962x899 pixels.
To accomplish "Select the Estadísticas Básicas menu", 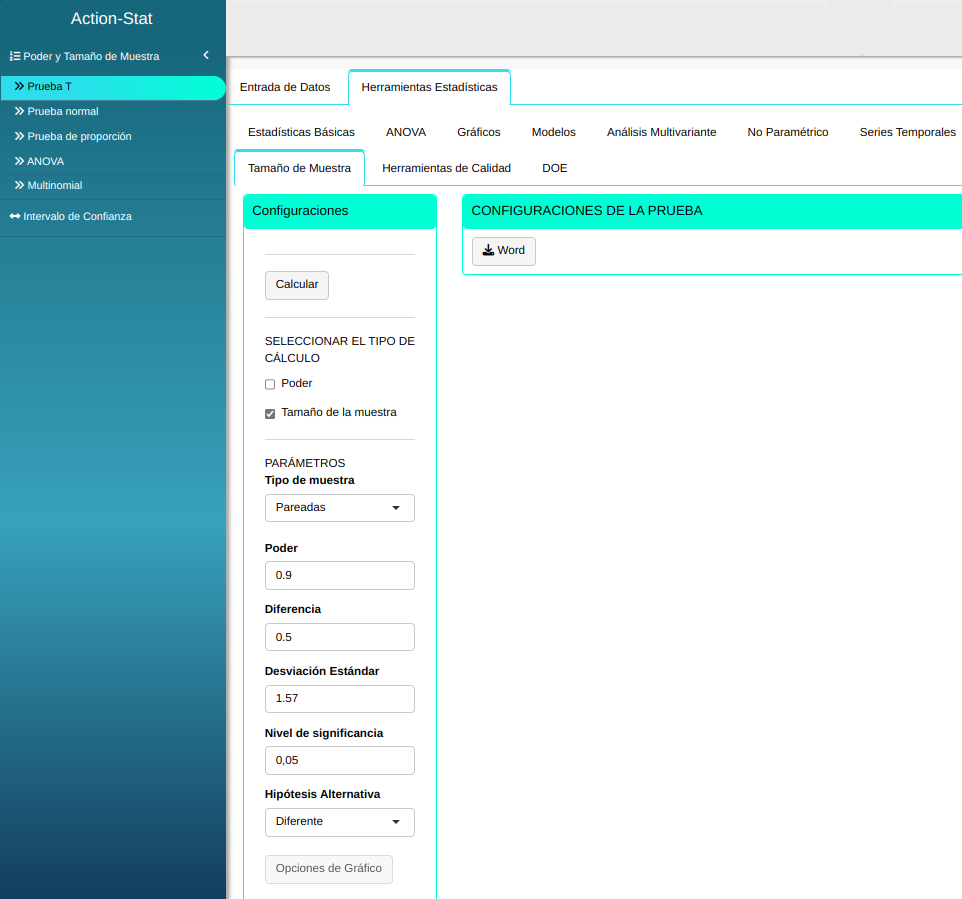I will pos(301,132).
